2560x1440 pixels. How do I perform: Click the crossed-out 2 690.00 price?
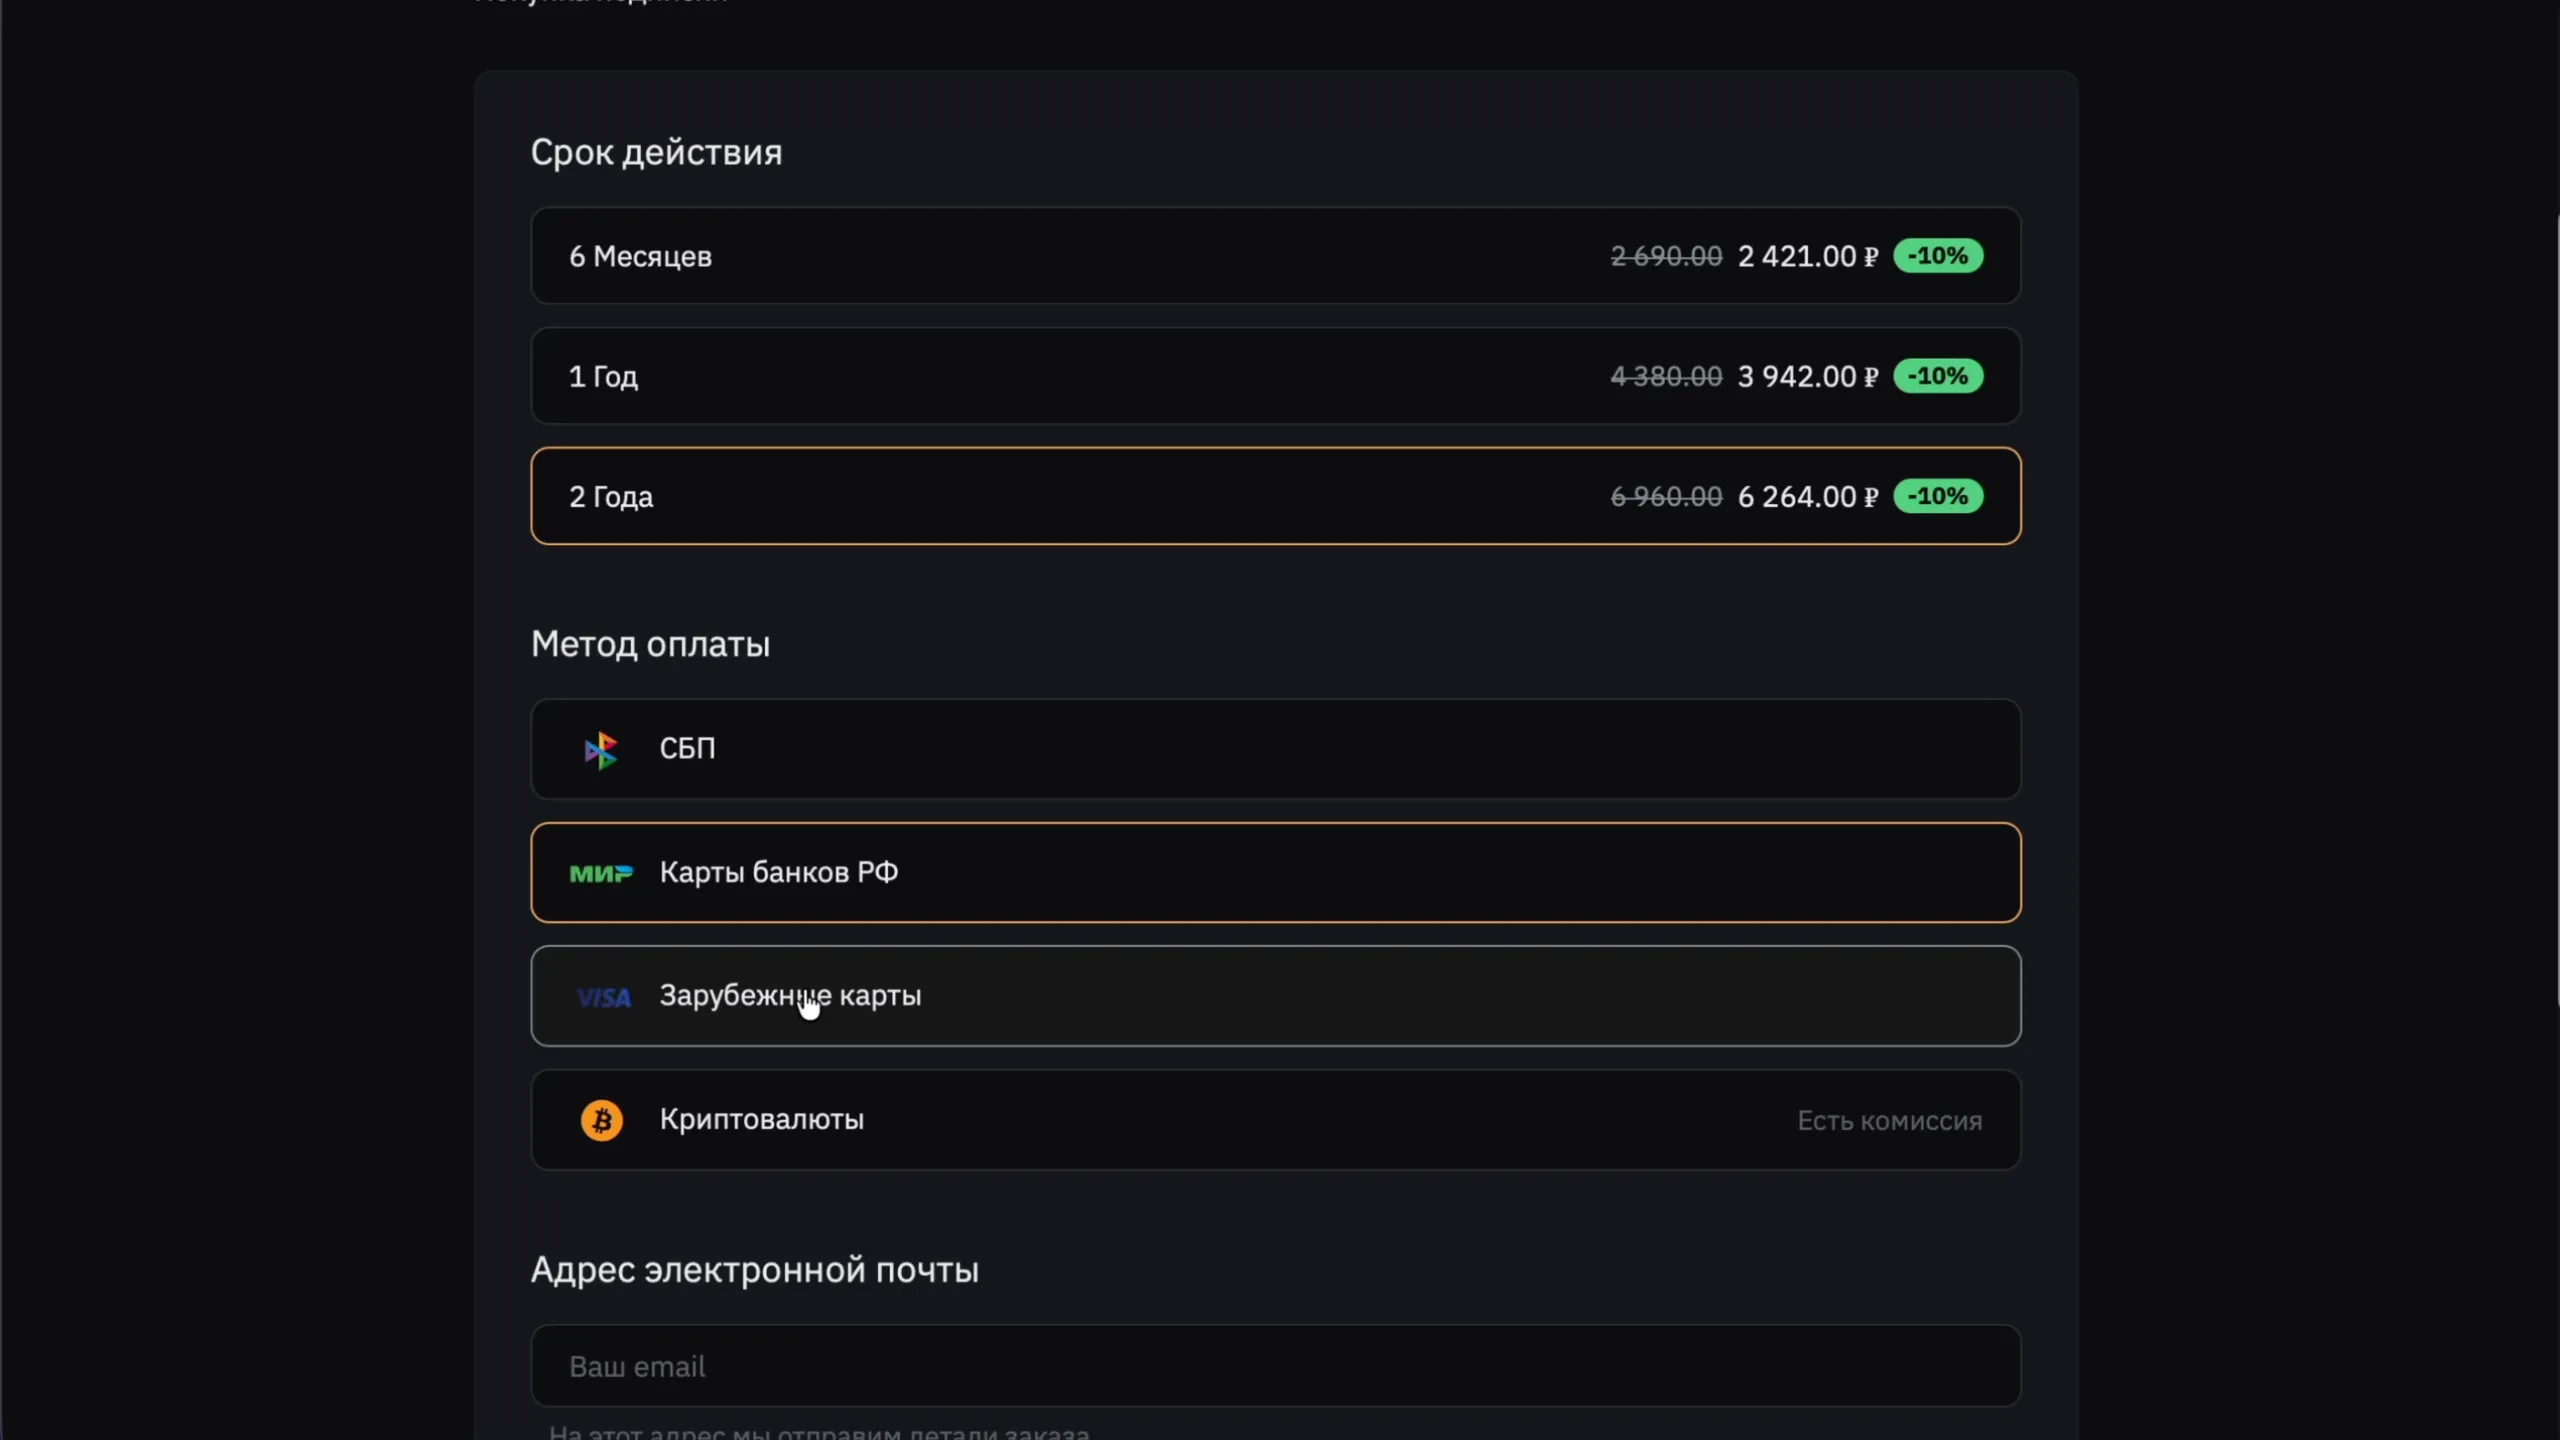pos(1666,257)
